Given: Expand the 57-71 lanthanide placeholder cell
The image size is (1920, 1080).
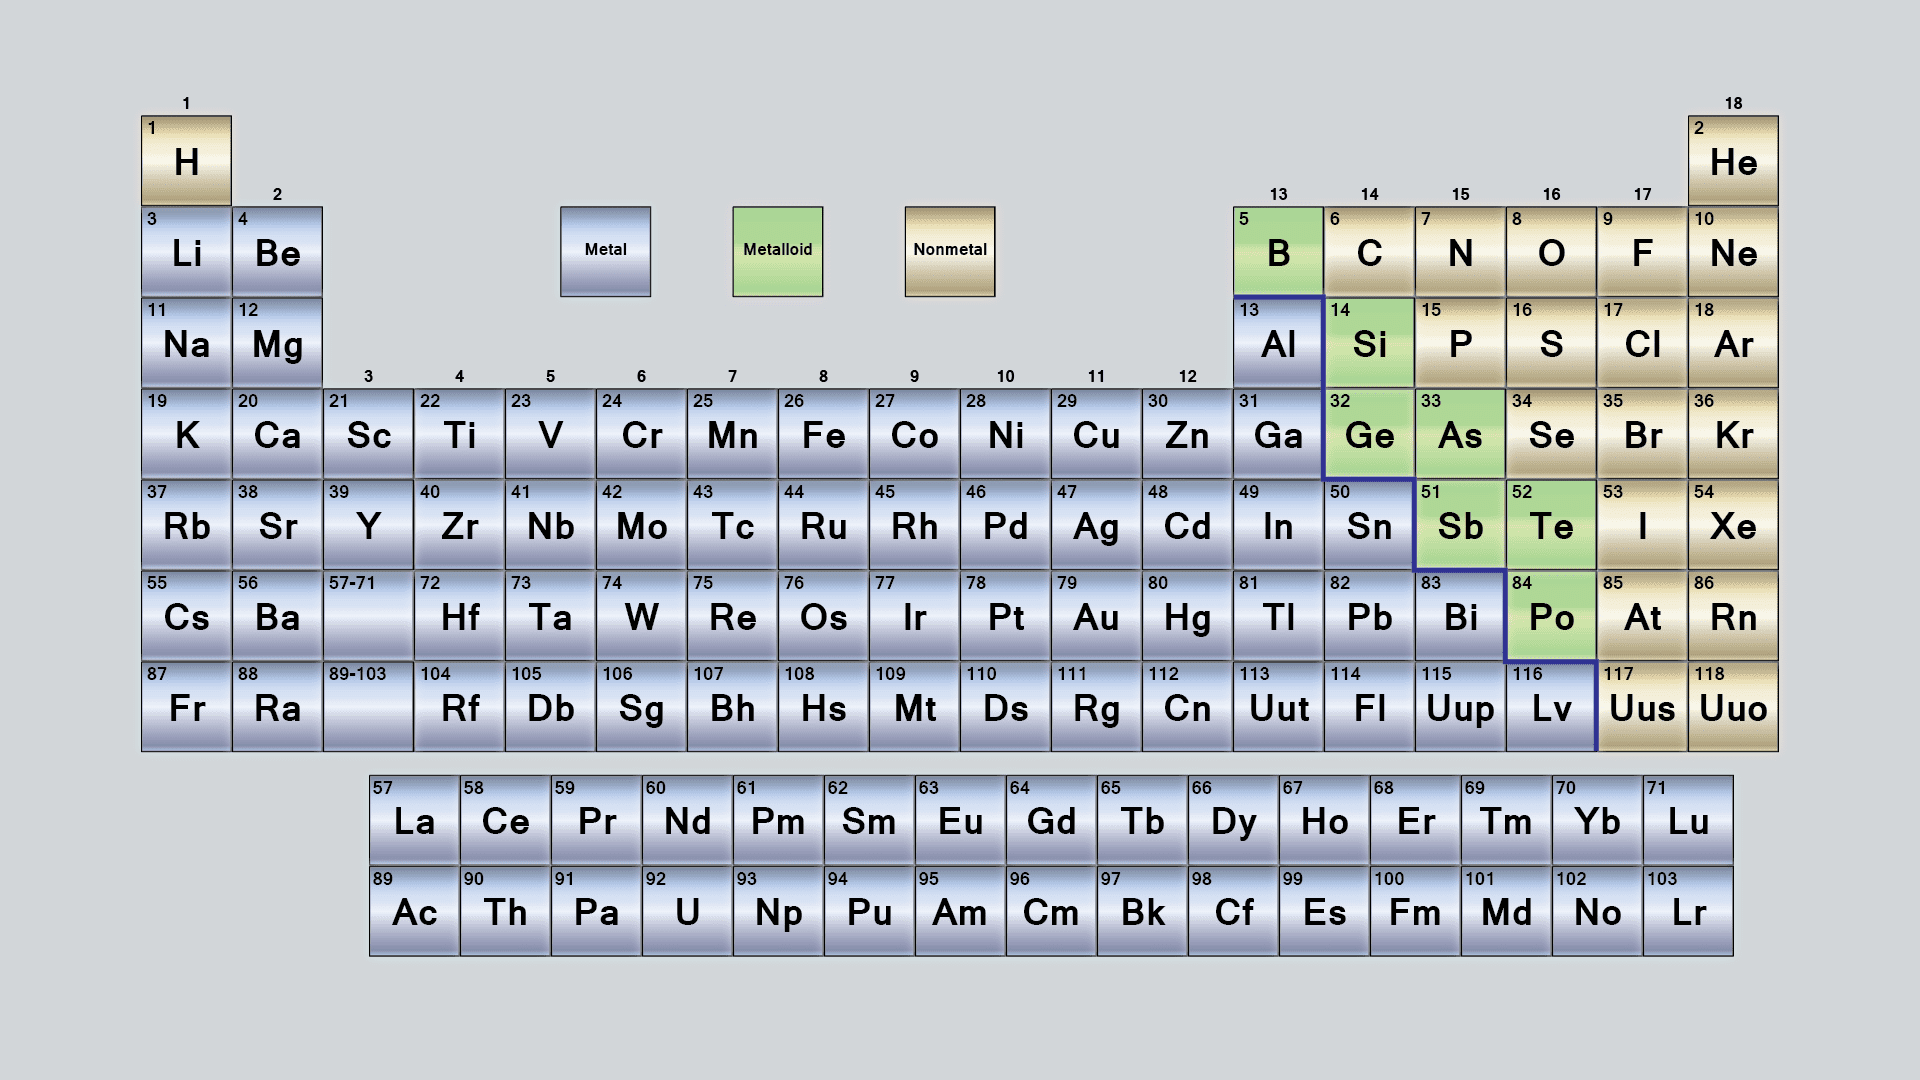Looking at the screenshot, I should (368, 615).
